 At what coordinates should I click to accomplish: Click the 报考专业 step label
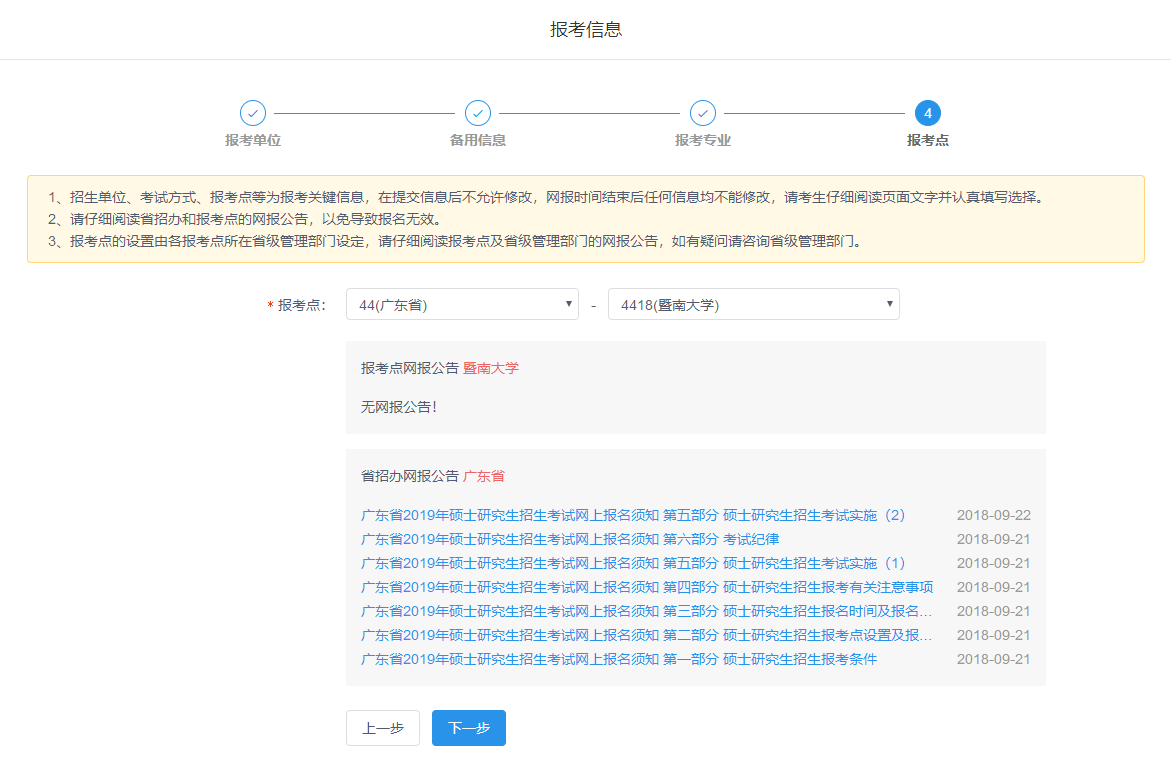click(703, 140)
